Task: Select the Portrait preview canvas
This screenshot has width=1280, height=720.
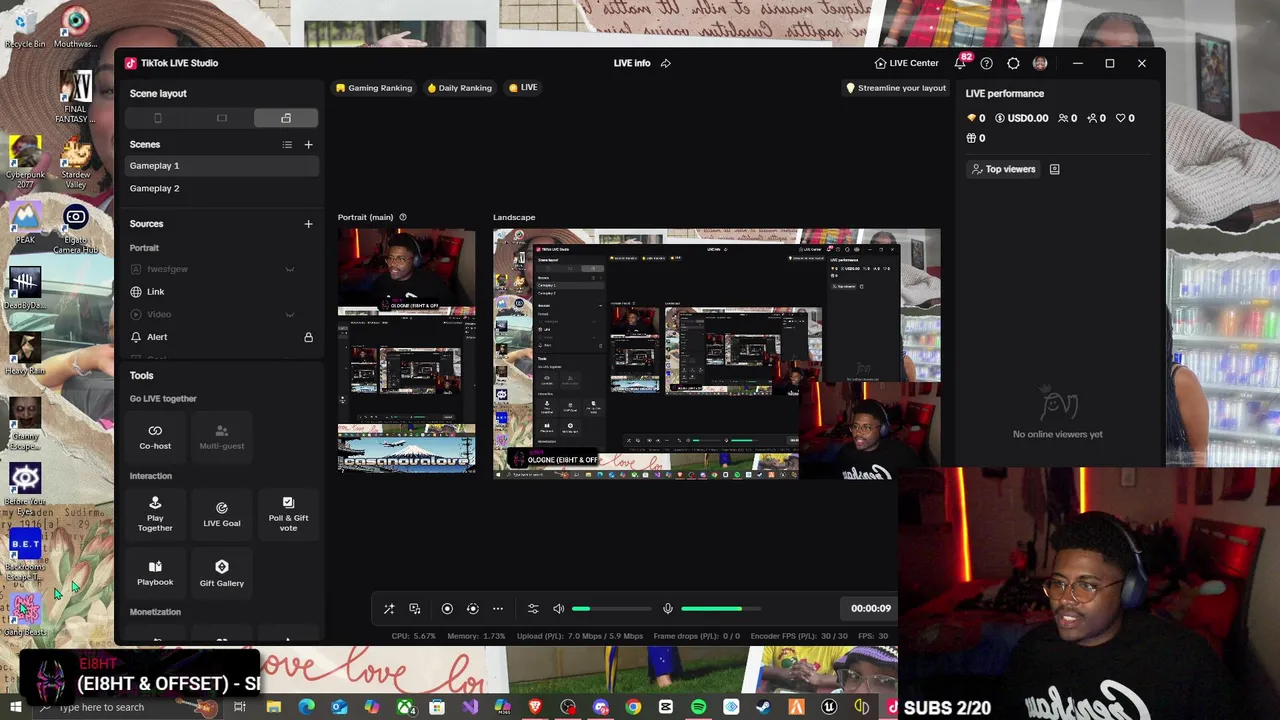Action: 406,351
